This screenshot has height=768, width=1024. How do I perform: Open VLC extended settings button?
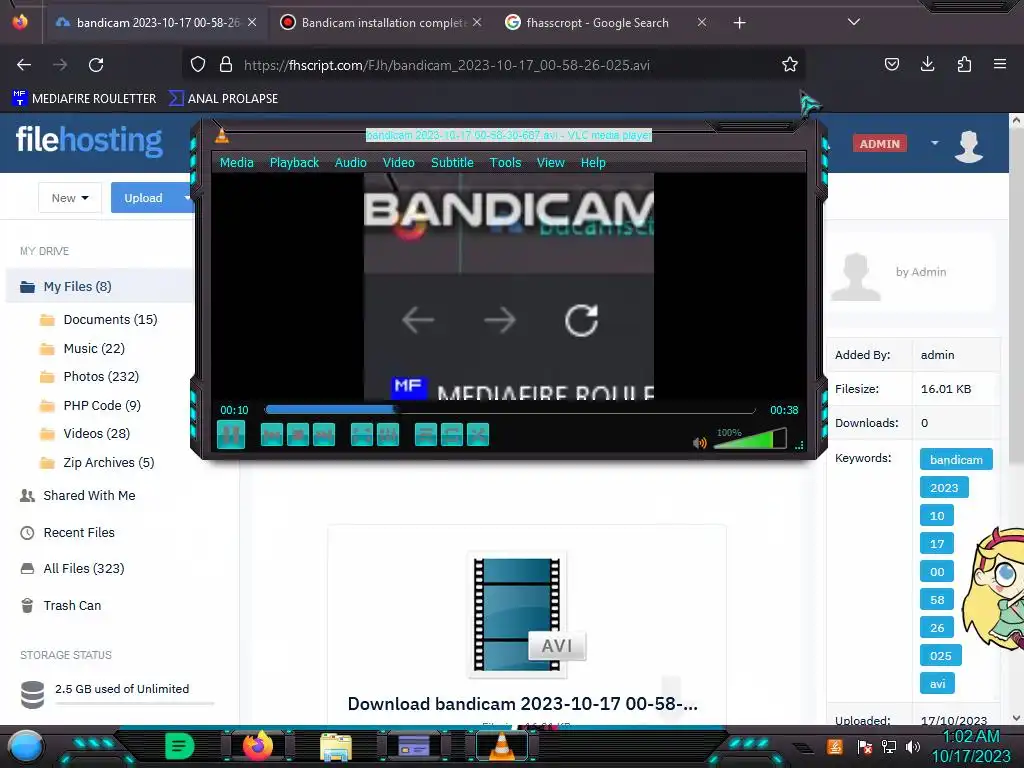coord(388,435)
